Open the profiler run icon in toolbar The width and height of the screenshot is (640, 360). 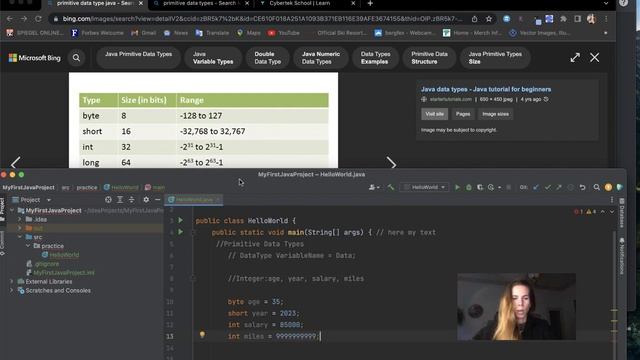491,187
